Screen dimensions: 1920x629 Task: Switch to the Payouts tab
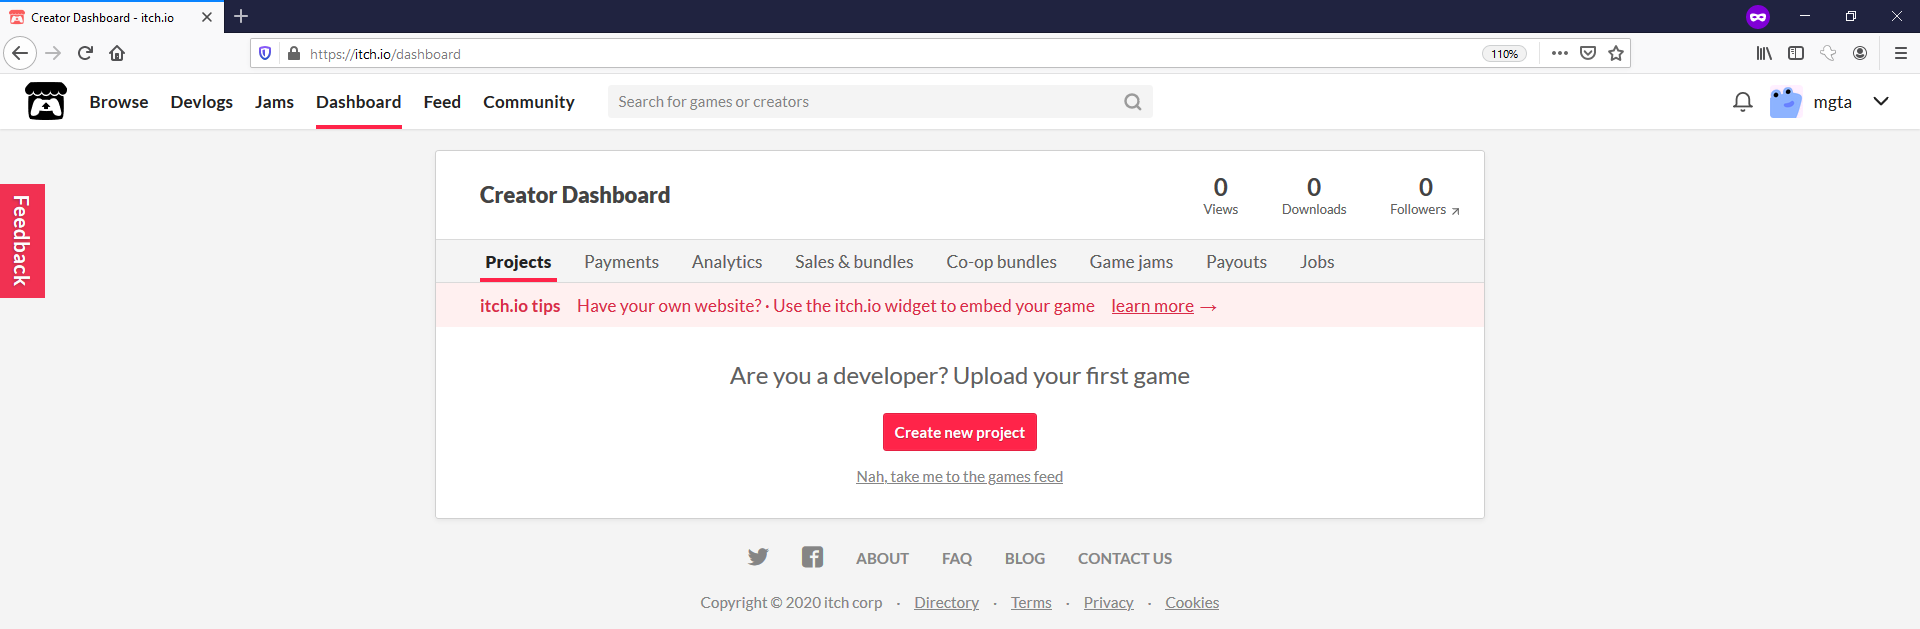click(1236, 262)
